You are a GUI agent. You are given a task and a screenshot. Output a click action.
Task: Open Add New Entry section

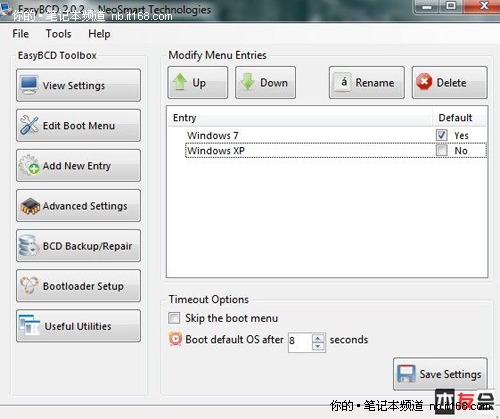(78, 165)
